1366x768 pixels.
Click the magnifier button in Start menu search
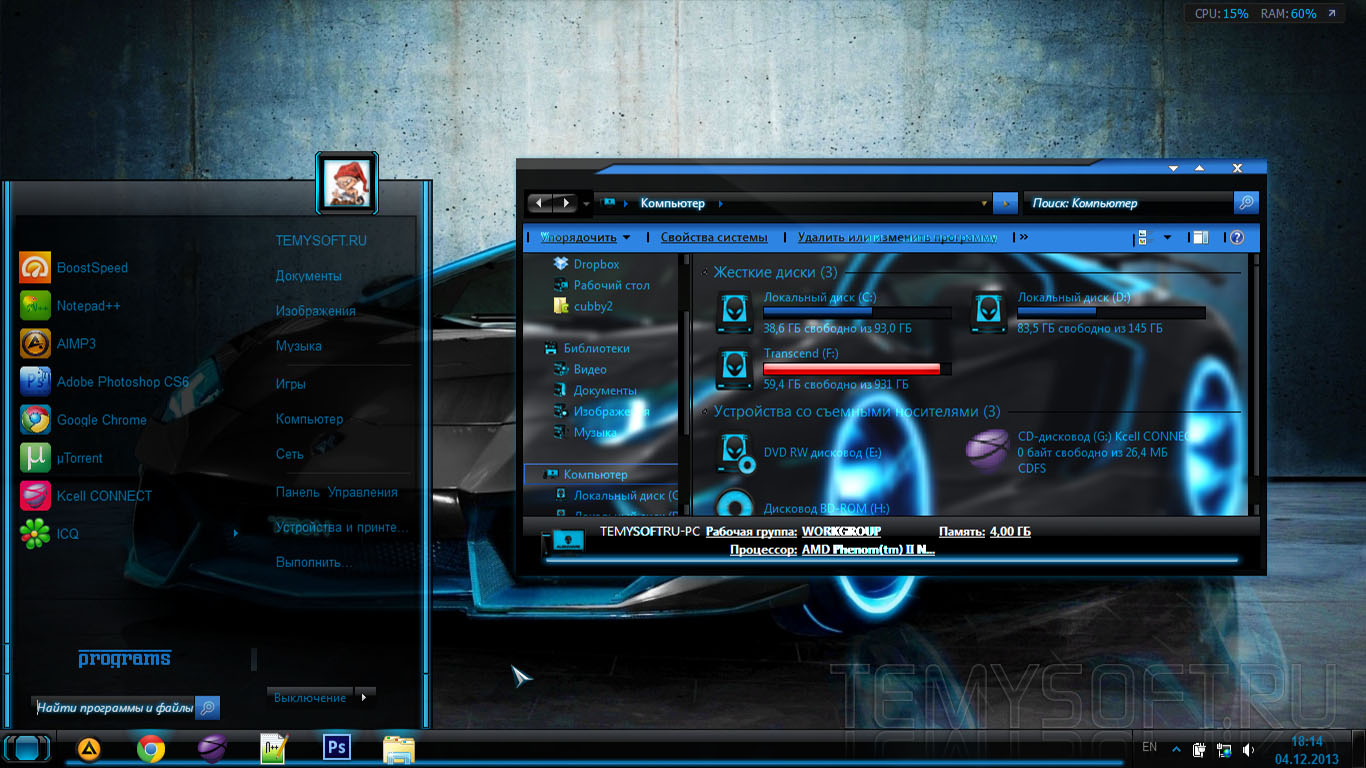point(207,708)
